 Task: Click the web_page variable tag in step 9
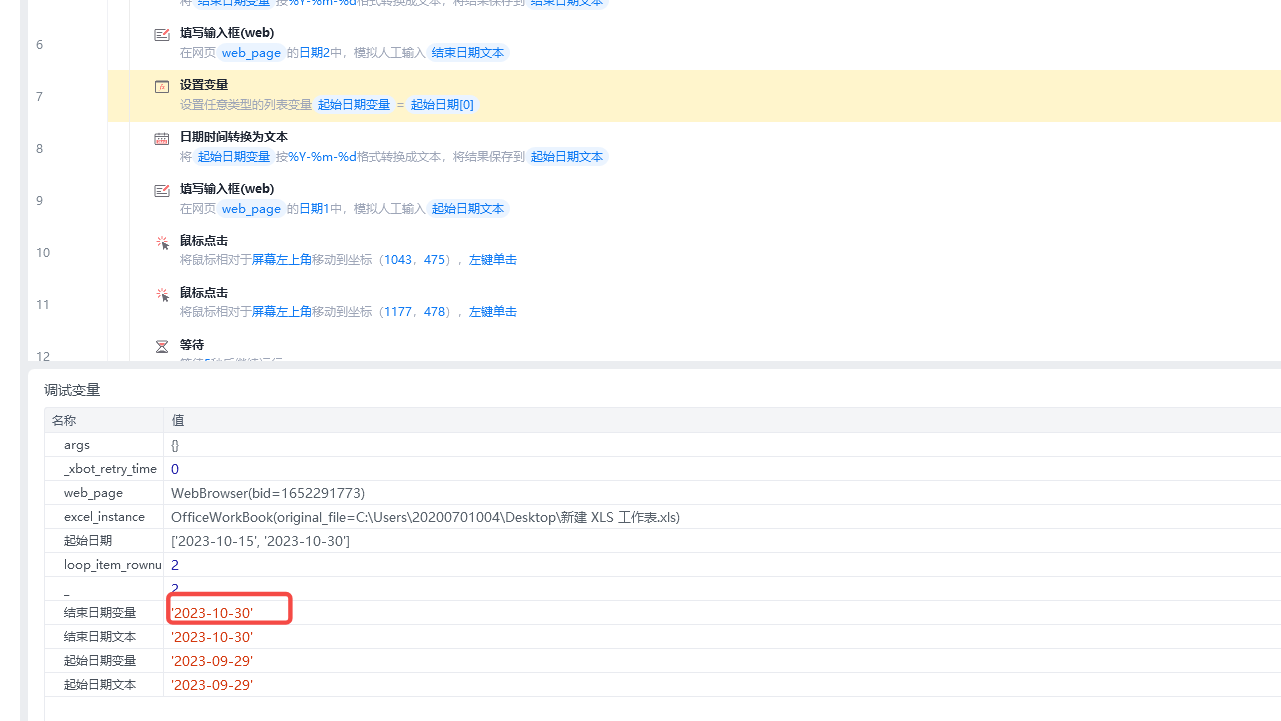click(251, 209)
